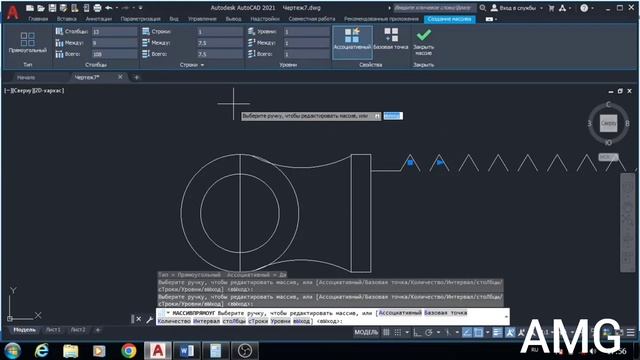Viewport: 640px width, 360px height.
Task: Click the help question mark icon
Action: point(584,8)
